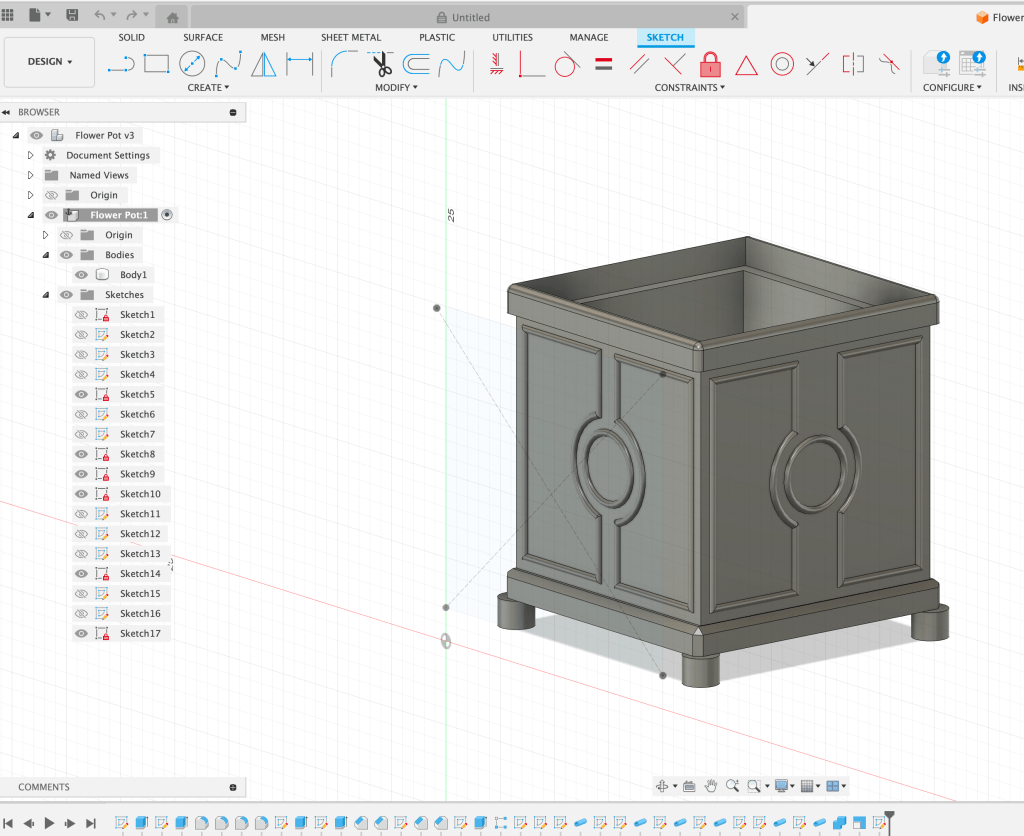Screen dimensions: 1024x836
Task: Select the Sketch Dimension tool
Action: pos(300,64)
